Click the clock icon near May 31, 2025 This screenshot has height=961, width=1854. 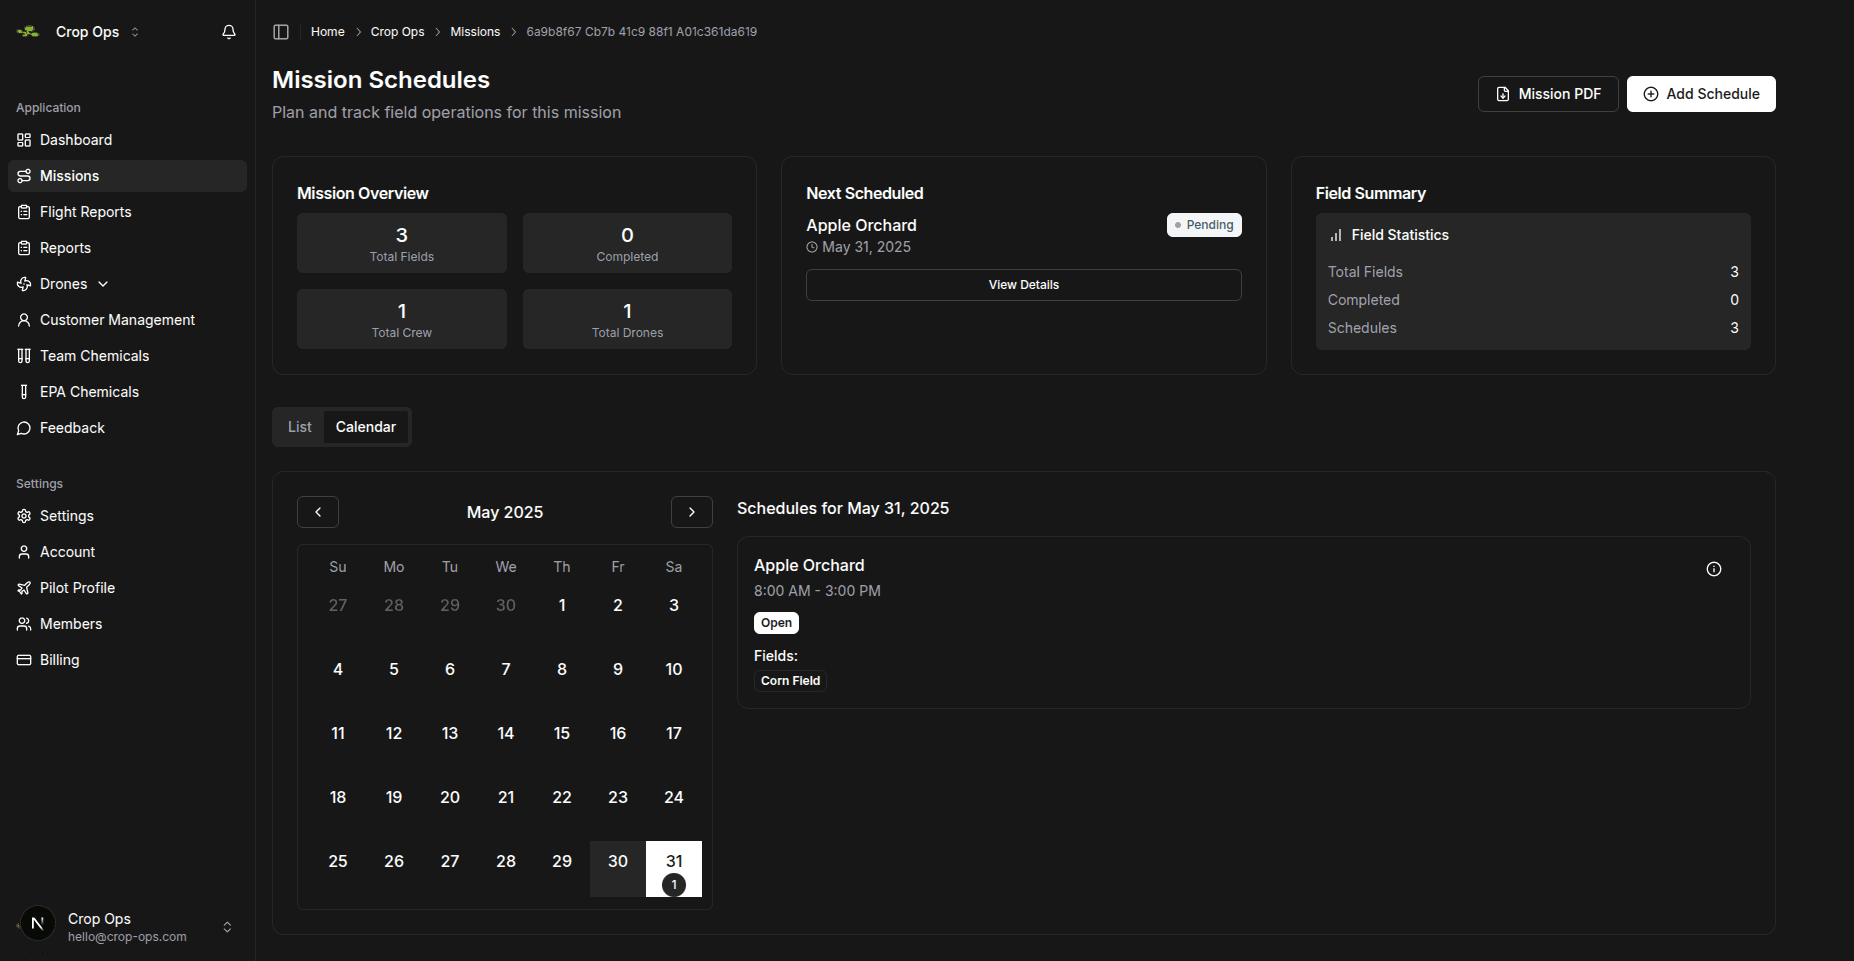click(x=812, y=247)
